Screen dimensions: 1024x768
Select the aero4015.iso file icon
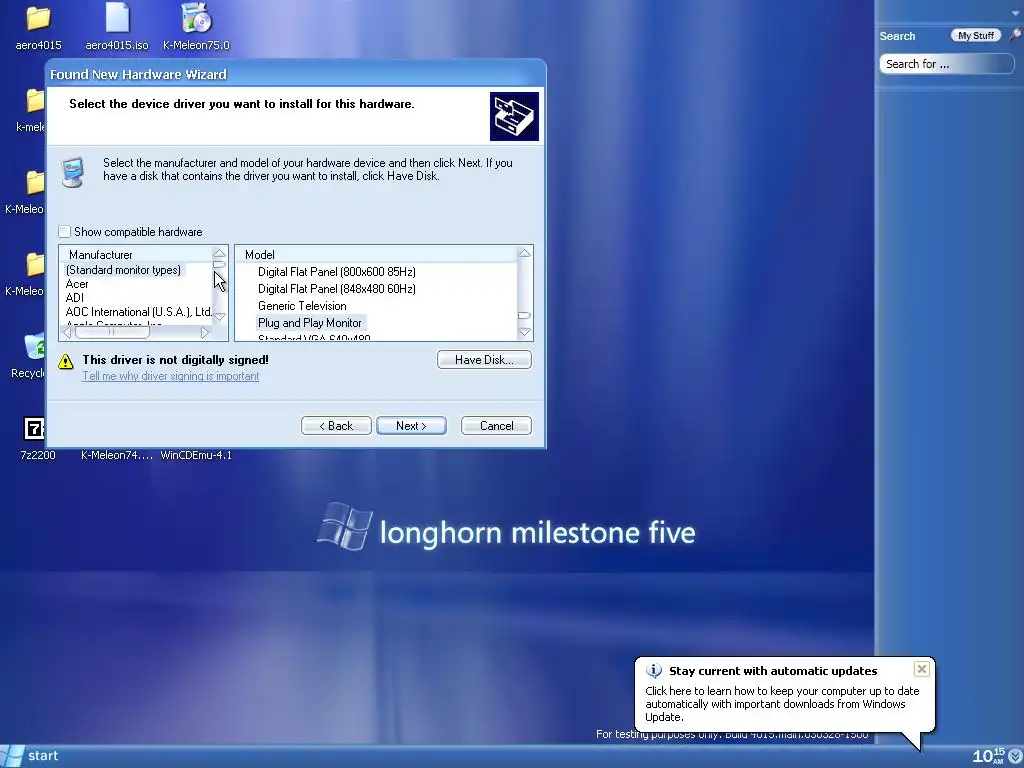[x=118, y=18]
